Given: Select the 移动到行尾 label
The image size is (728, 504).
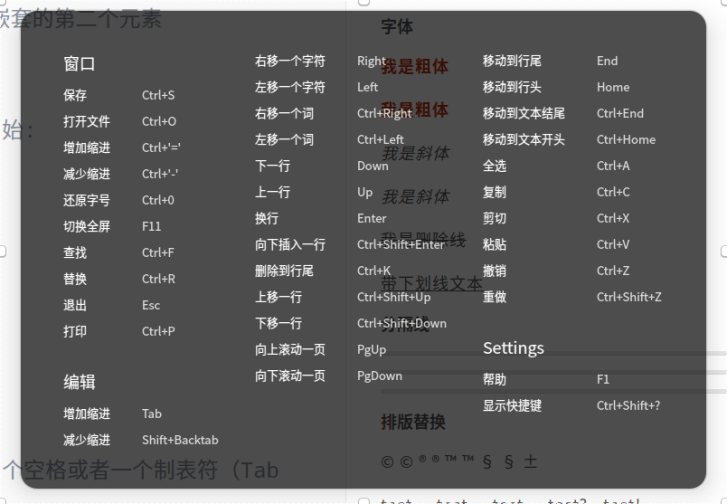Looking at the screenshot, I should point(512,61).
